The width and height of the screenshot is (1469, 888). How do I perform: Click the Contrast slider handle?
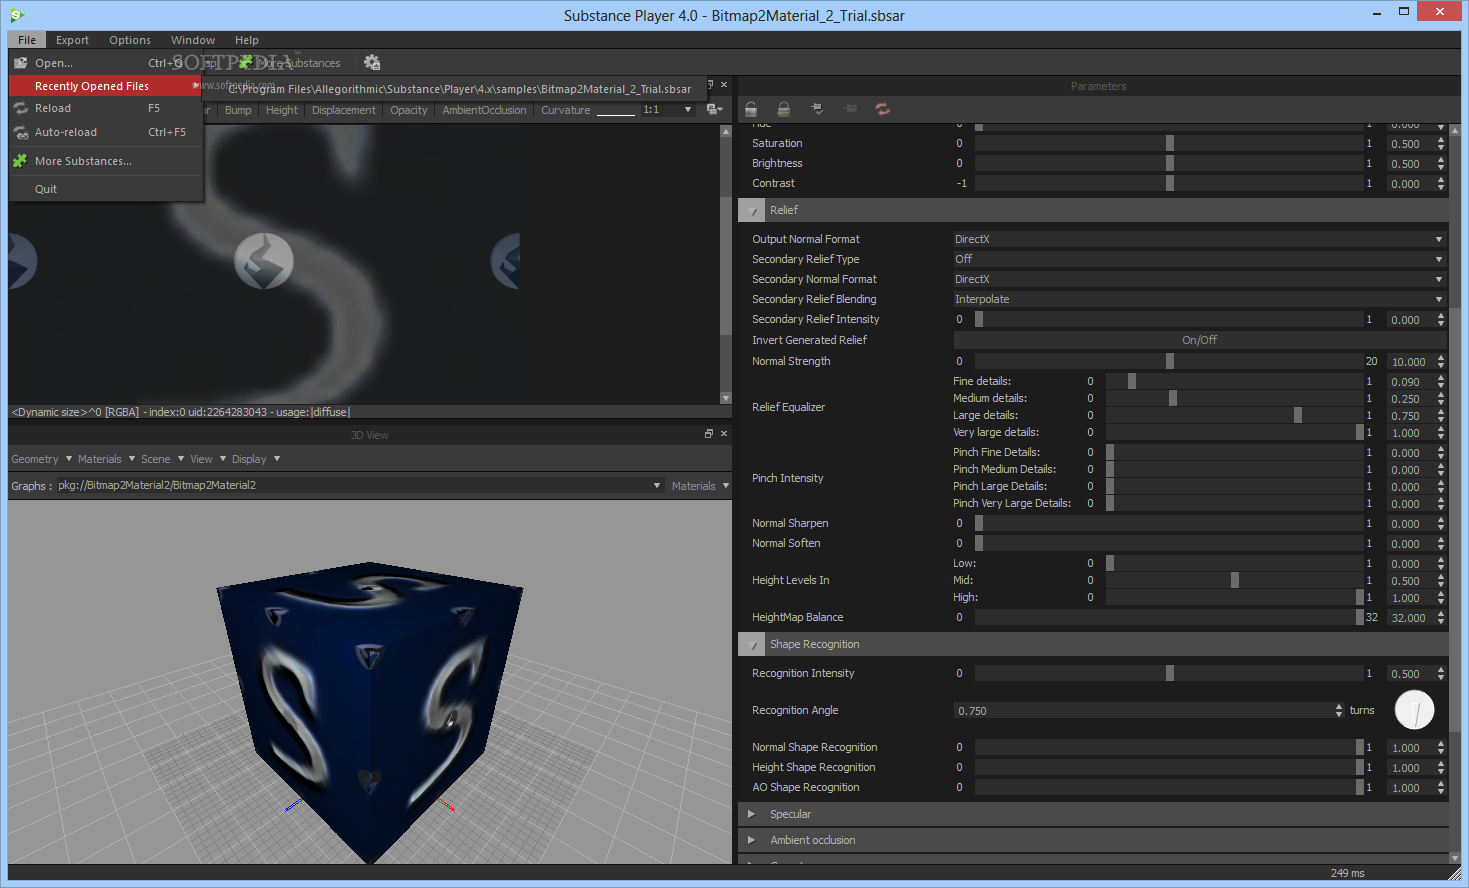(x=1170, y=183)
